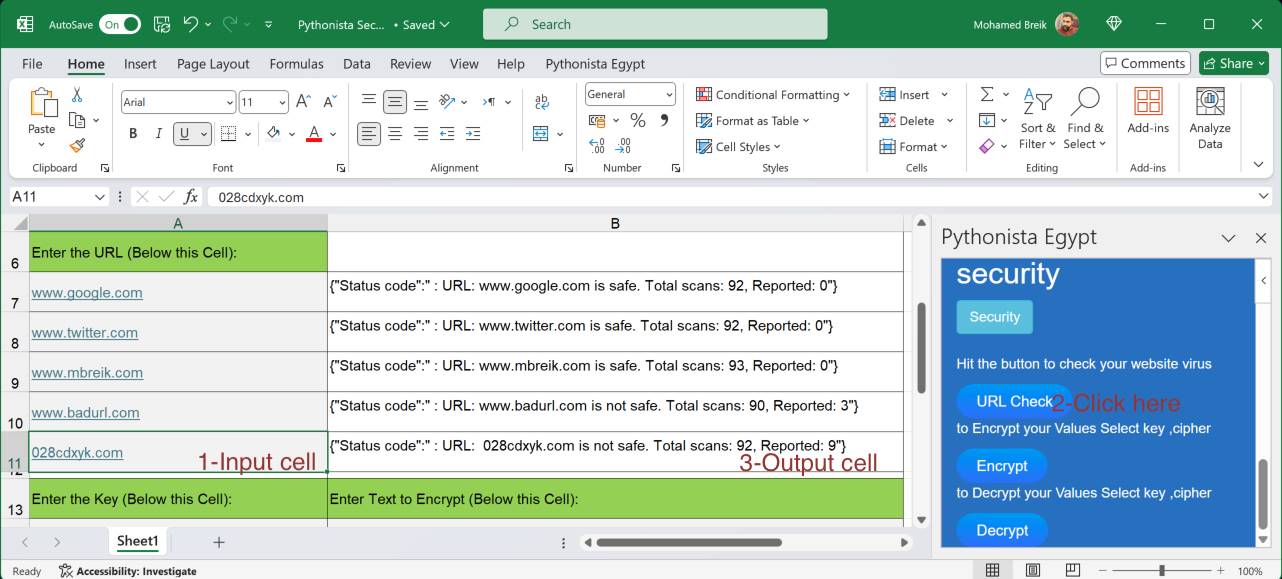
Task: Toggle Underline formatting
Action: click(x=184, y=133)
